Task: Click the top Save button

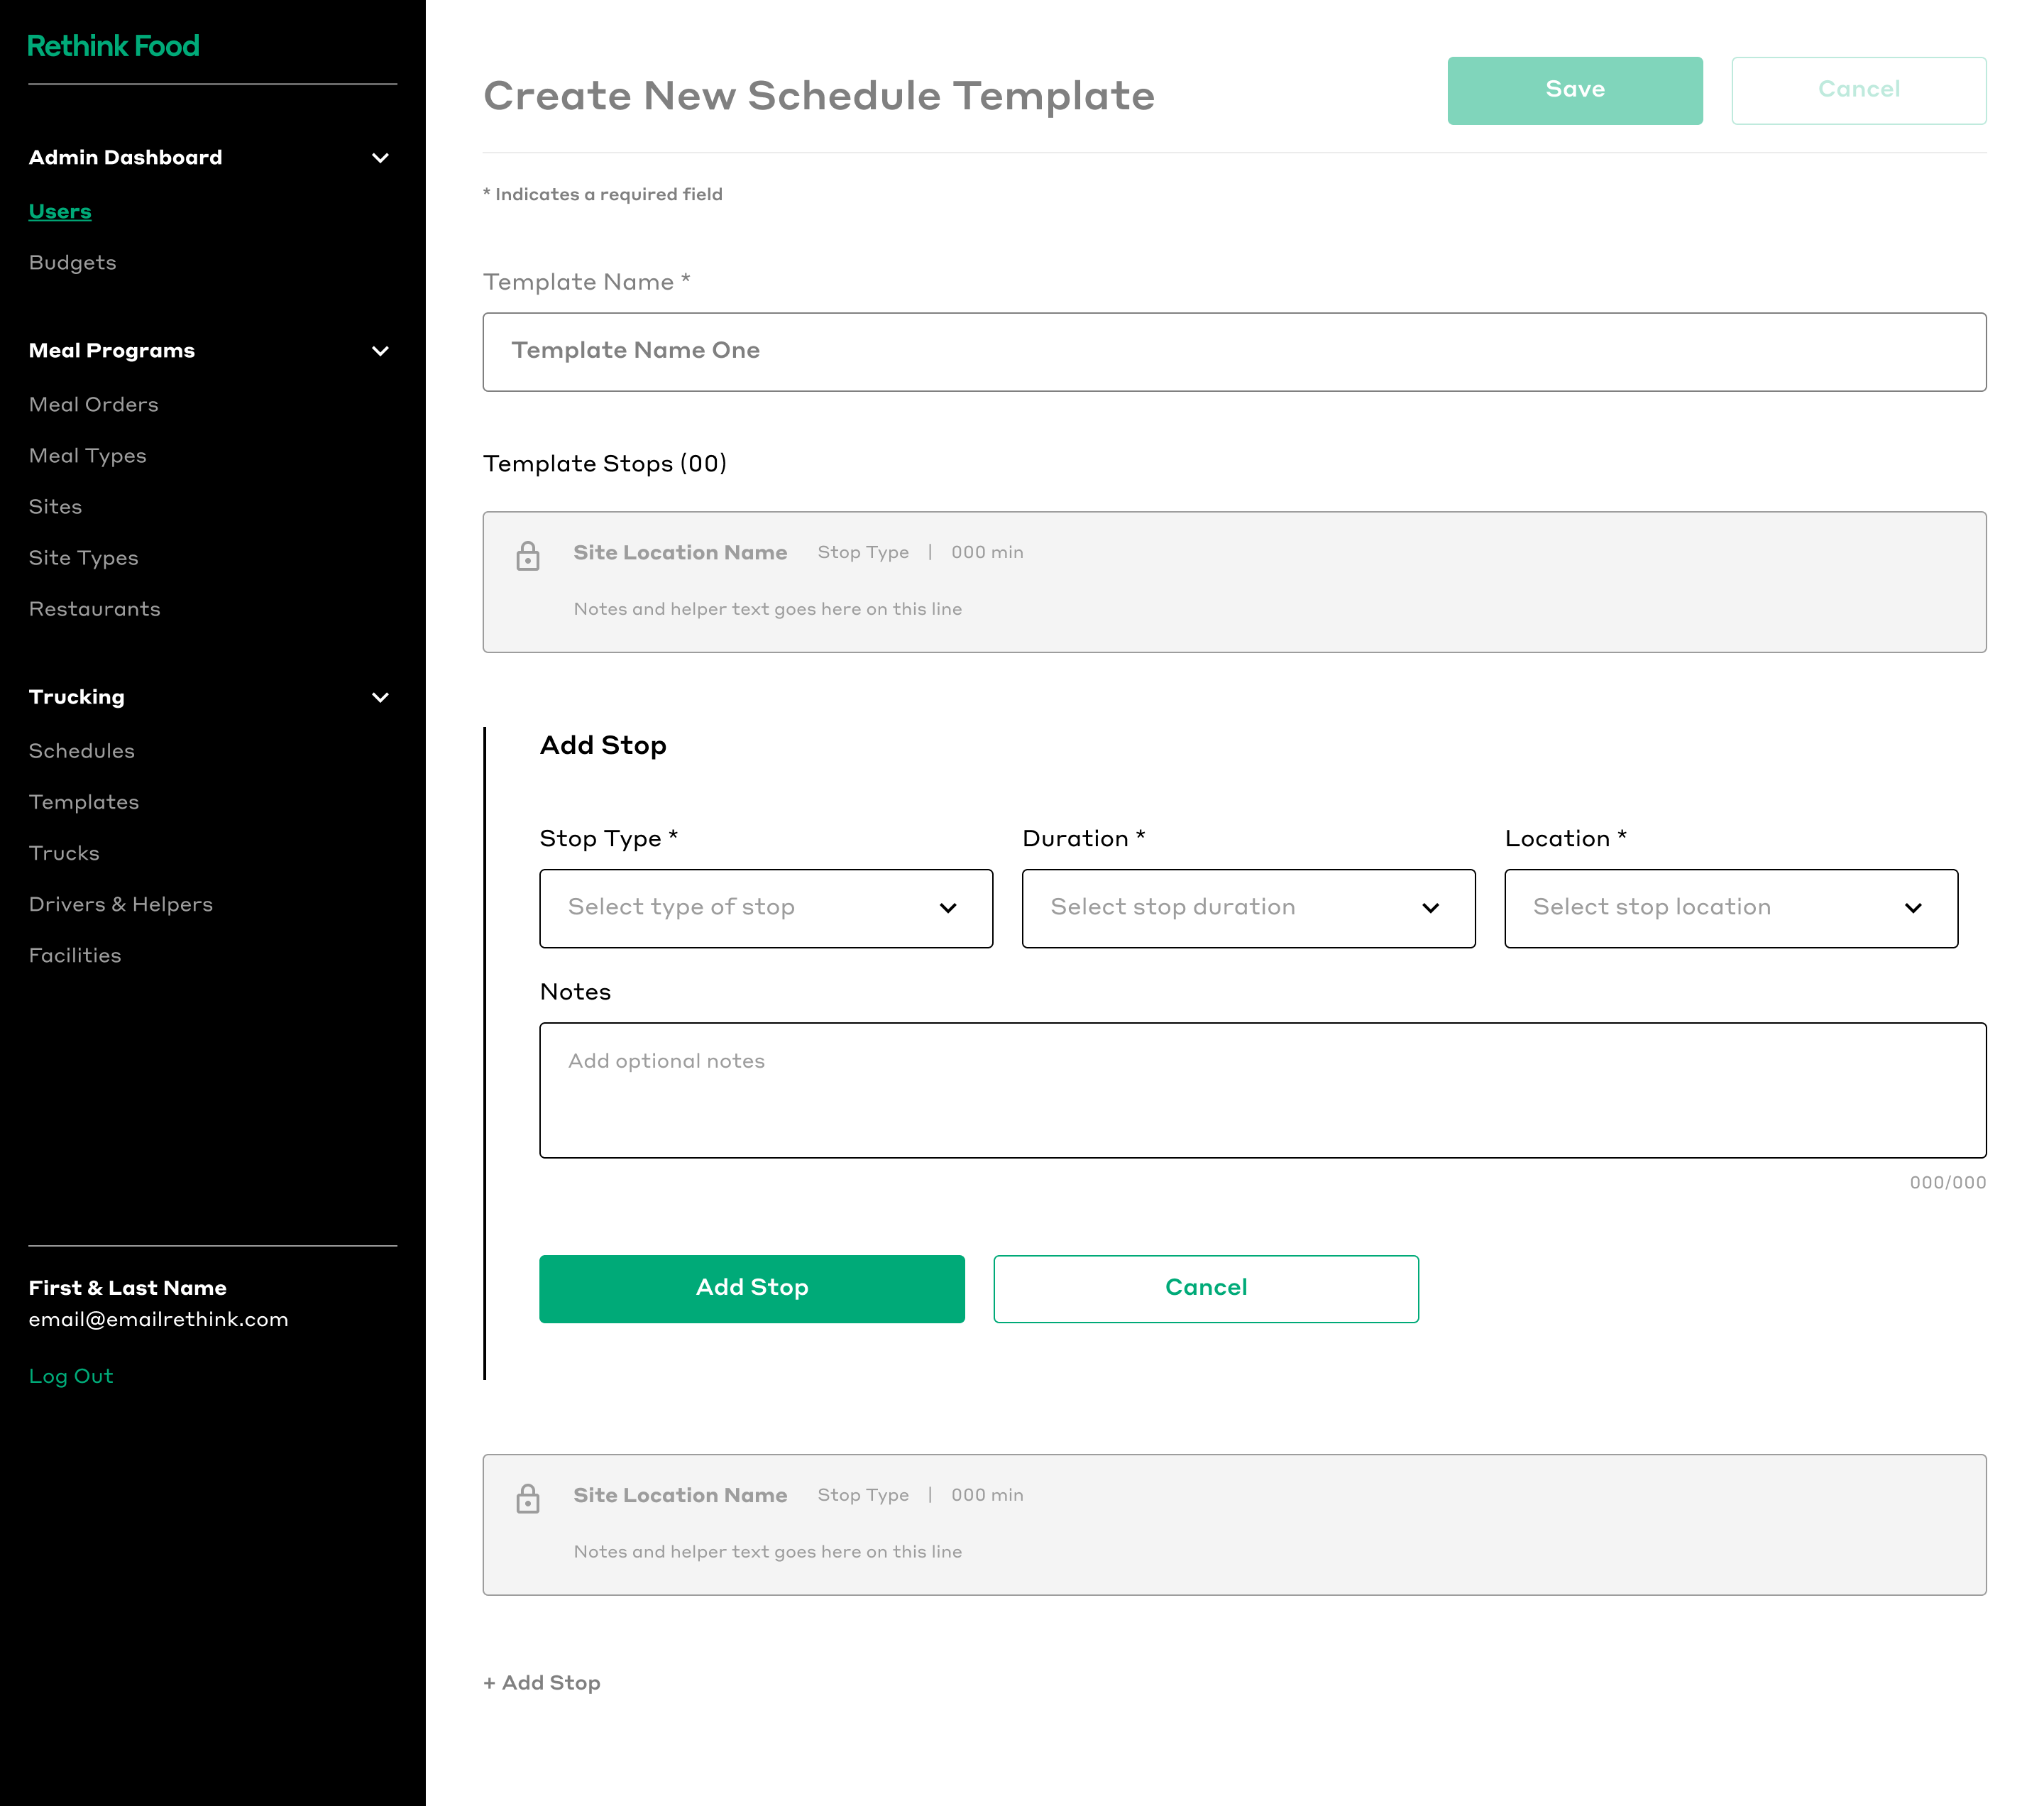Action: tap(1574, 90)
